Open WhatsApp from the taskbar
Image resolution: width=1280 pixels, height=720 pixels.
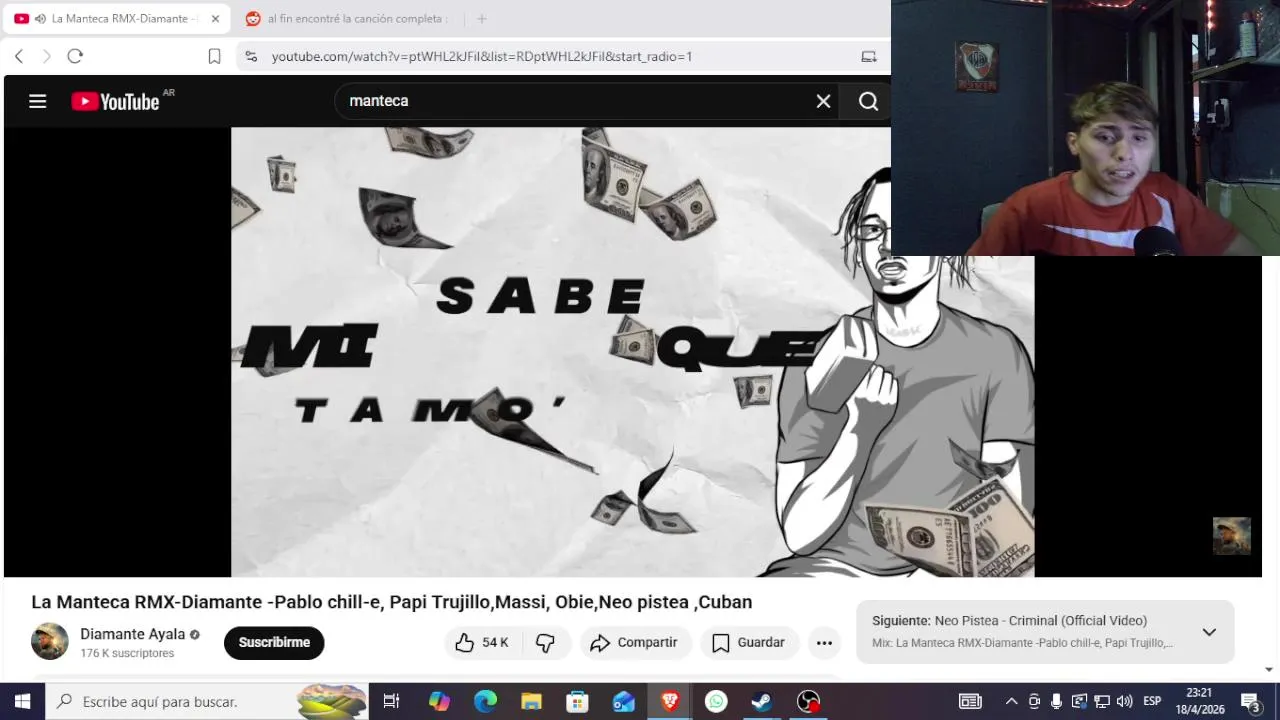[x=716, y=701]
